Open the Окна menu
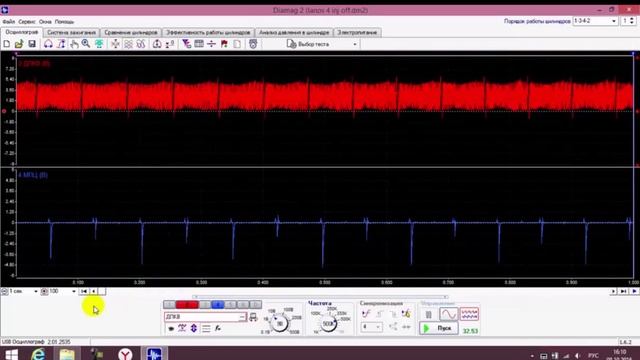The width and height of the screenshot is (640, 360). 45,22
